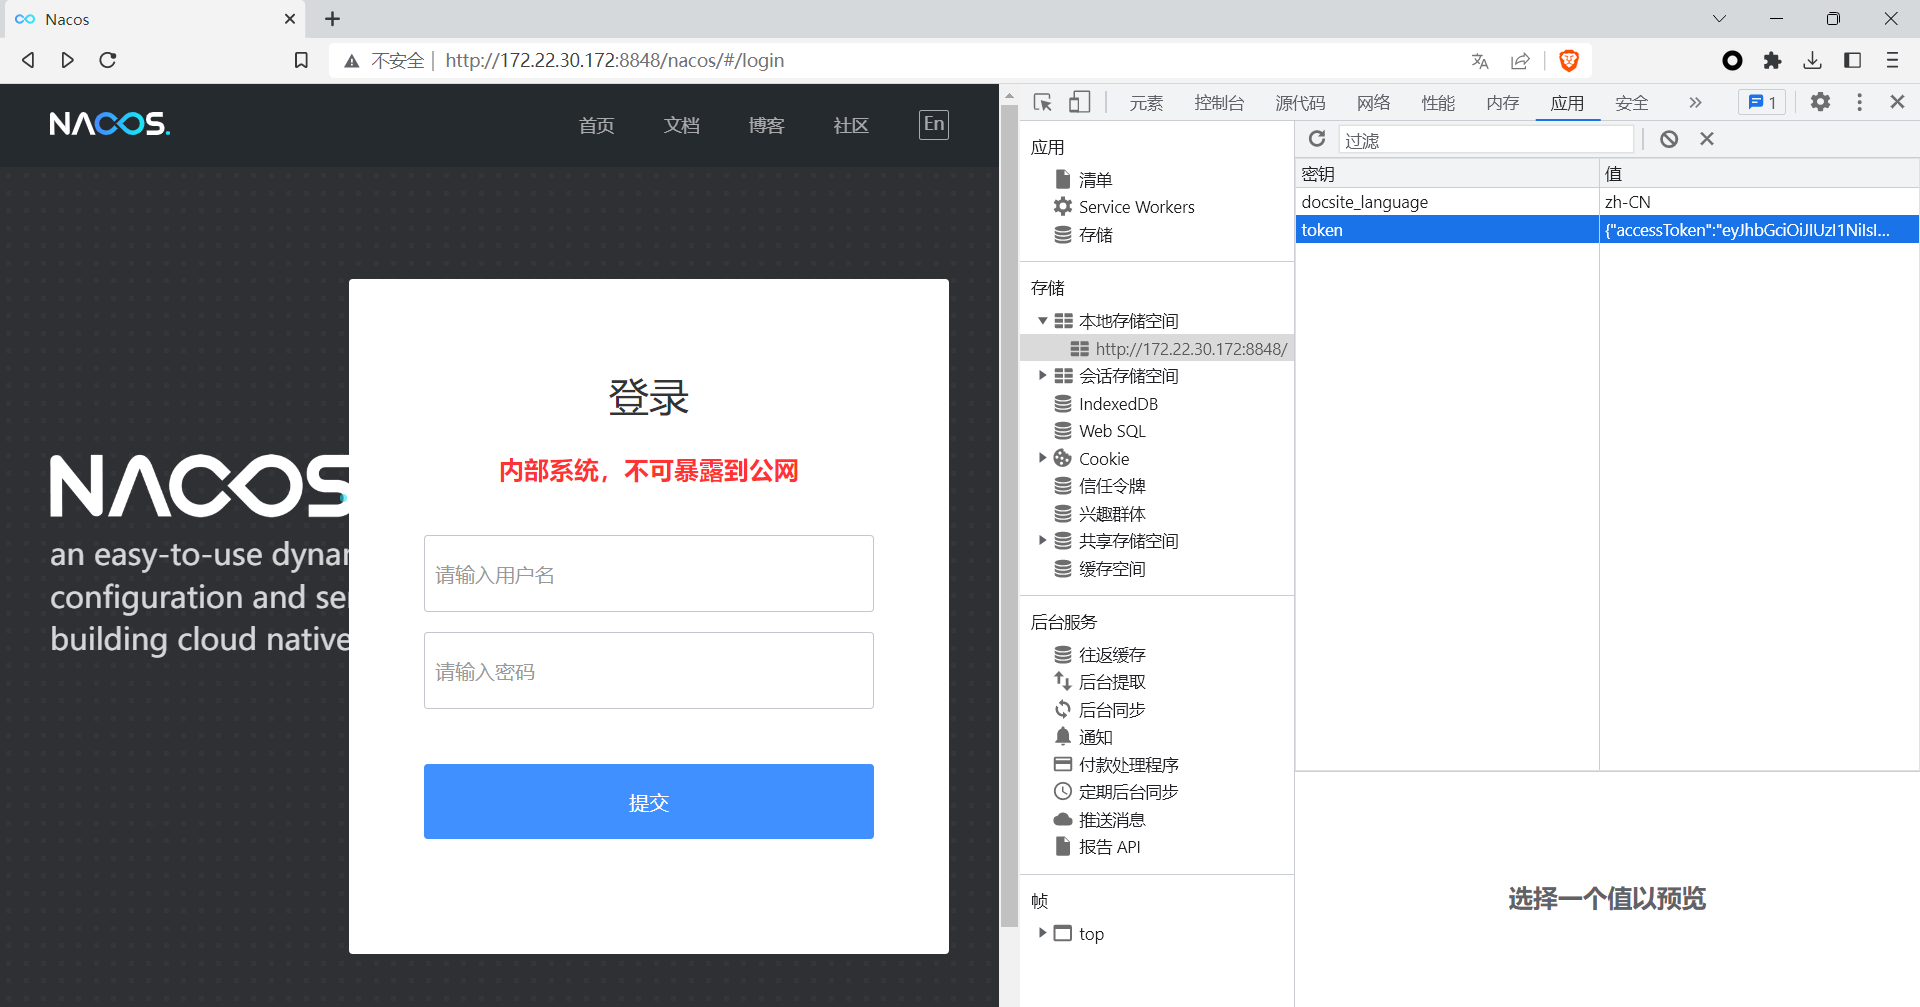Expand the Cookie tree node
This screenshot has height=1007, width=1920.
pos(1042,459)
